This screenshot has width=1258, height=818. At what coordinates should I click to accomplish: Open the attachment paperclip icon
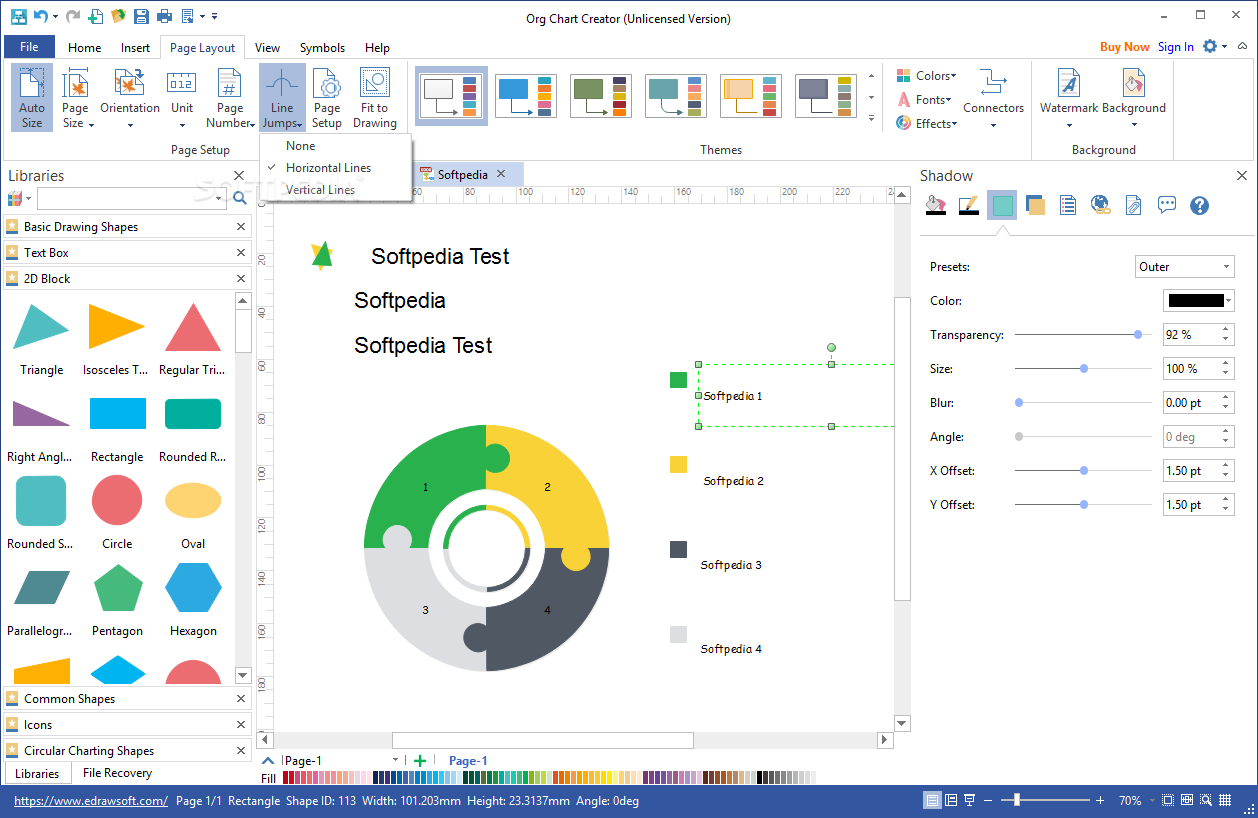pyautogui.click(x=1134, y=205)
